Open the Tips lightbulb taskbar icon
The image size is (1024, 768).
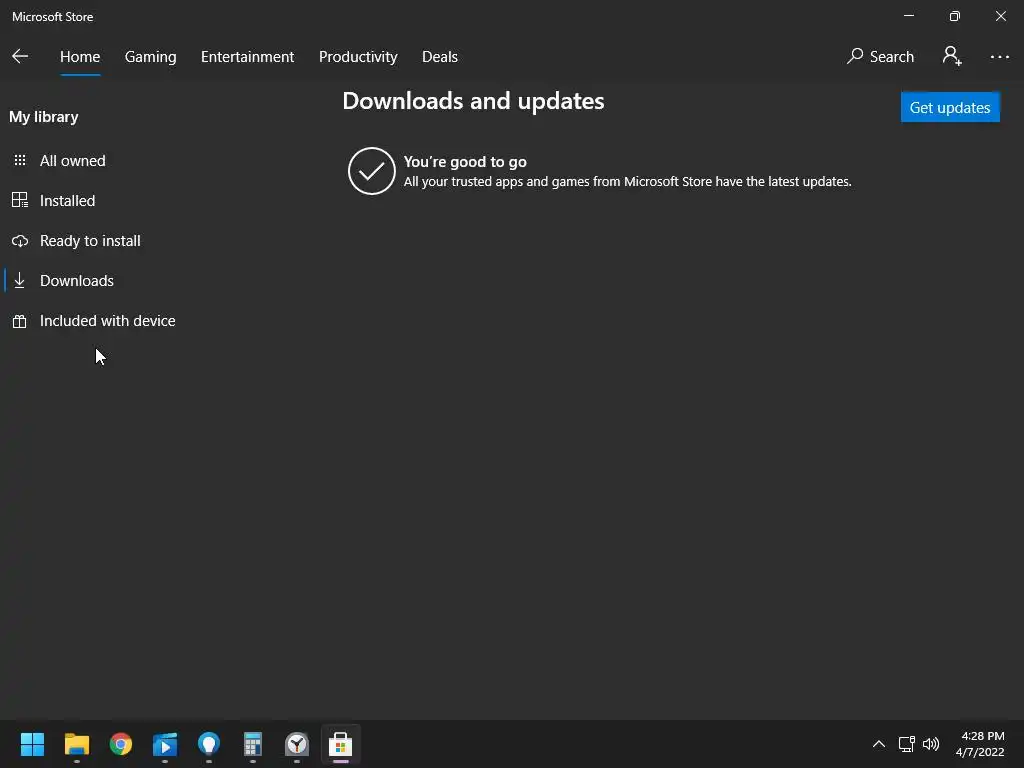coord(209,744)
